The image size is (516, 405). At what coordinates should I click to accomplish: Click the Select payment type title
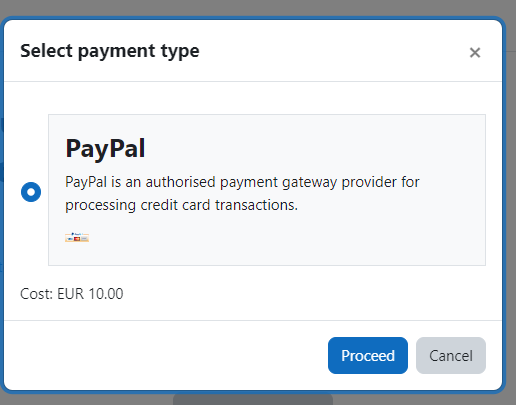110,51
